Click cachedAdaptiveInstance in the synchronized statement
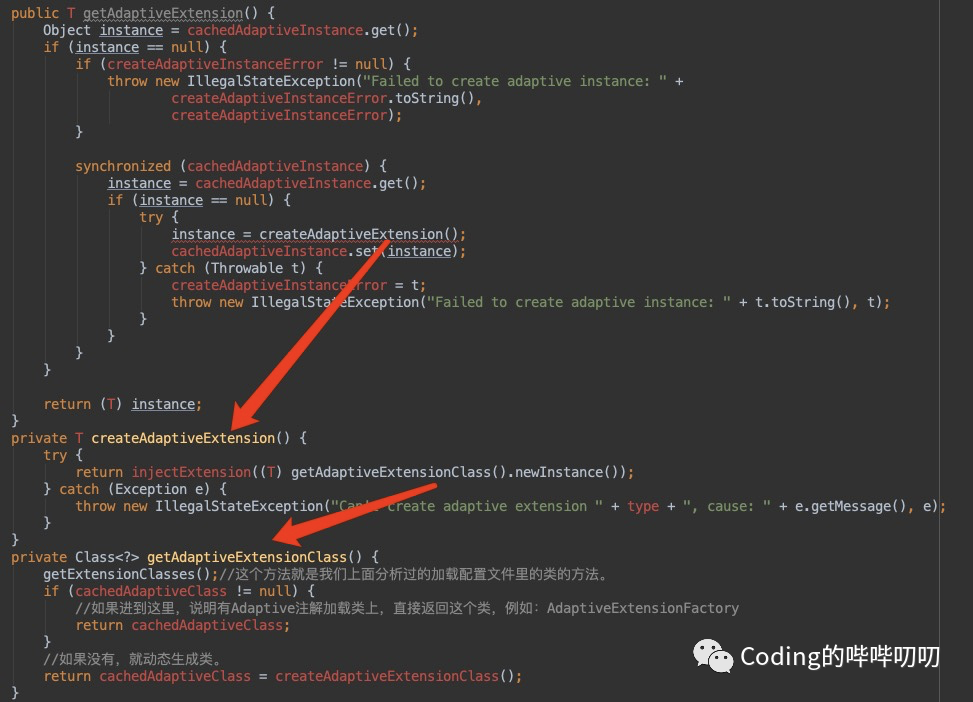The height and width of the screenshot is (702, 973). point(275,166)
